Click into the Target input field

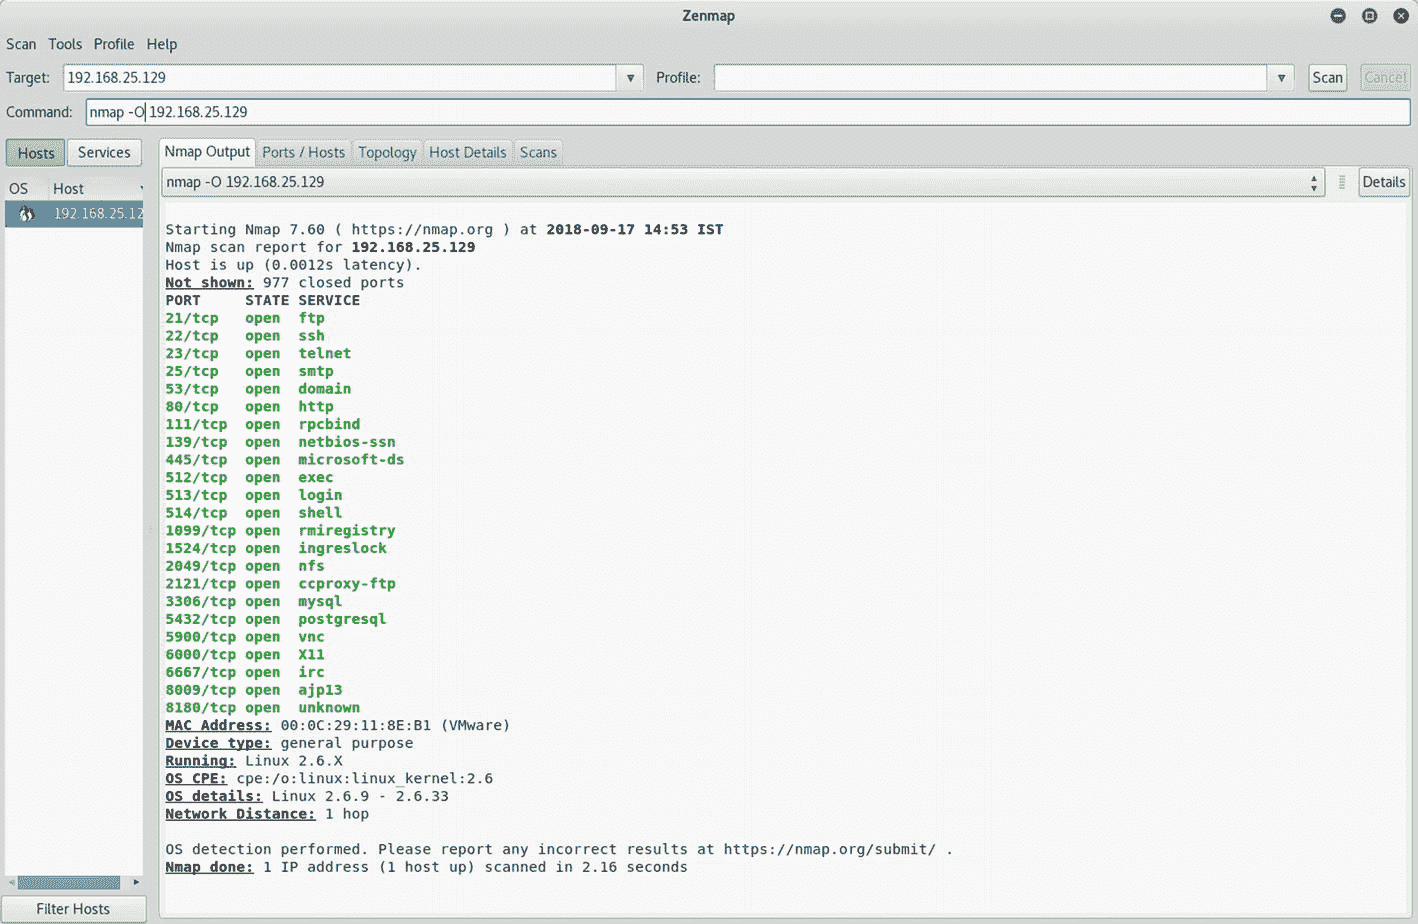340,78
